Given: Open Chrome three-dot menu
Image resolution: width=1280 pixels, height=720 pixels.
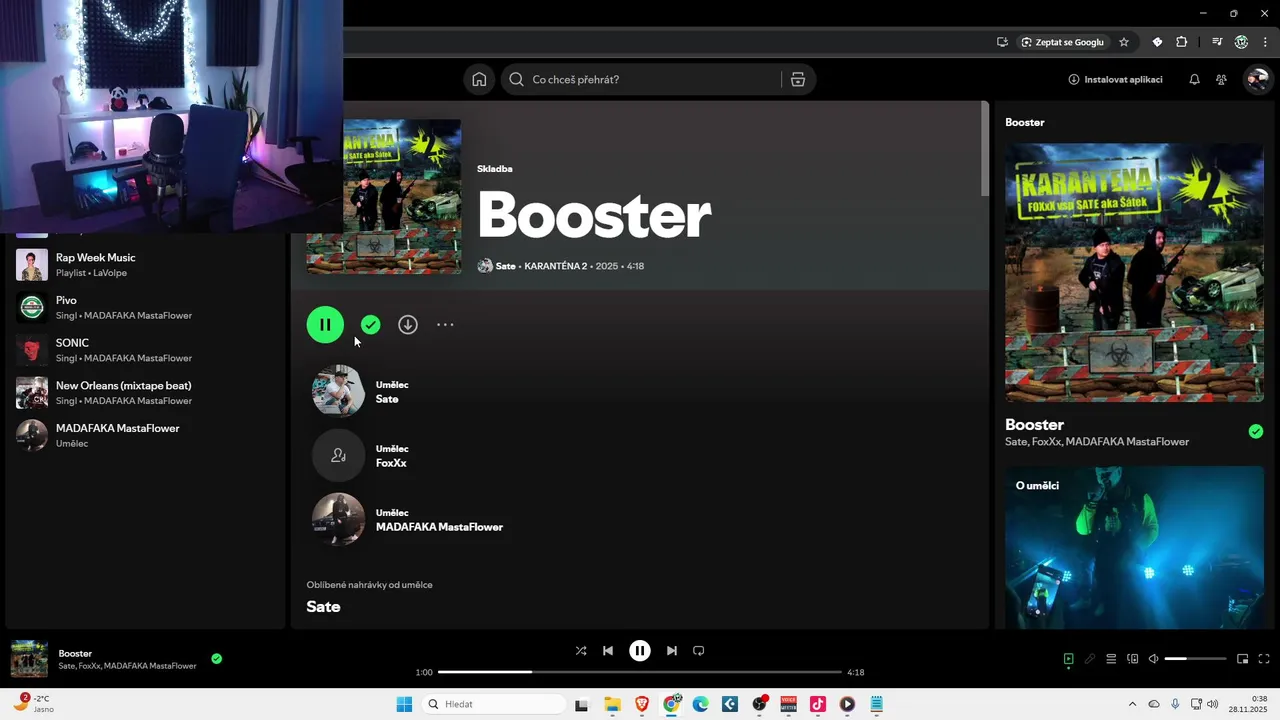Looking at the screenshot, I should pyautogui.click(x=1265, y=42).
